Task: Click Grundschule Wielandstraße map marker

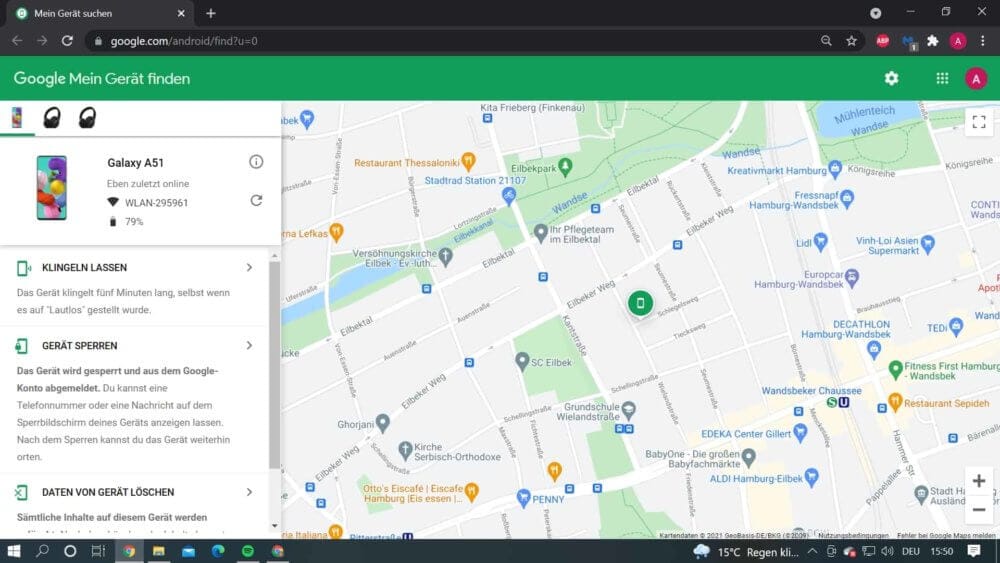Action: coord(628,409)
